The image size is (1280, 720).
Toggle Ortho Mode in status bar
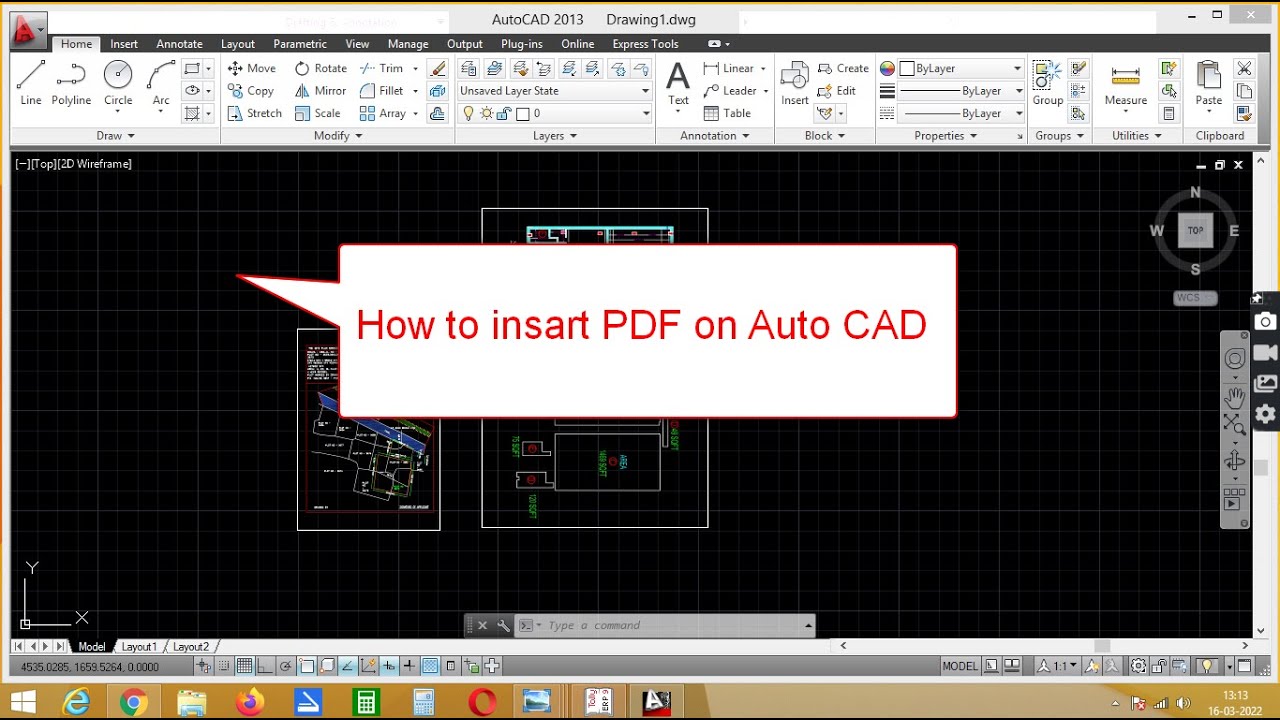point(265,666)
